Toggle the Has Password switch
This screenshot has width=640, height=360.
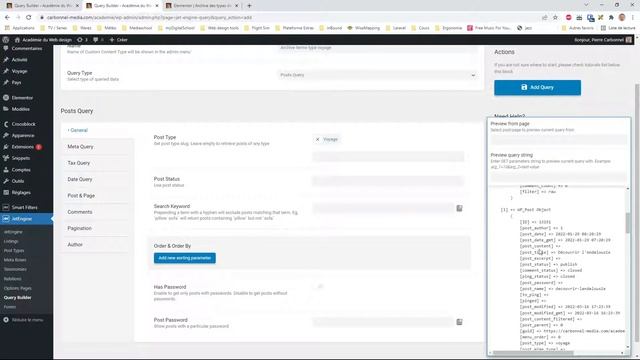[319, 287]
